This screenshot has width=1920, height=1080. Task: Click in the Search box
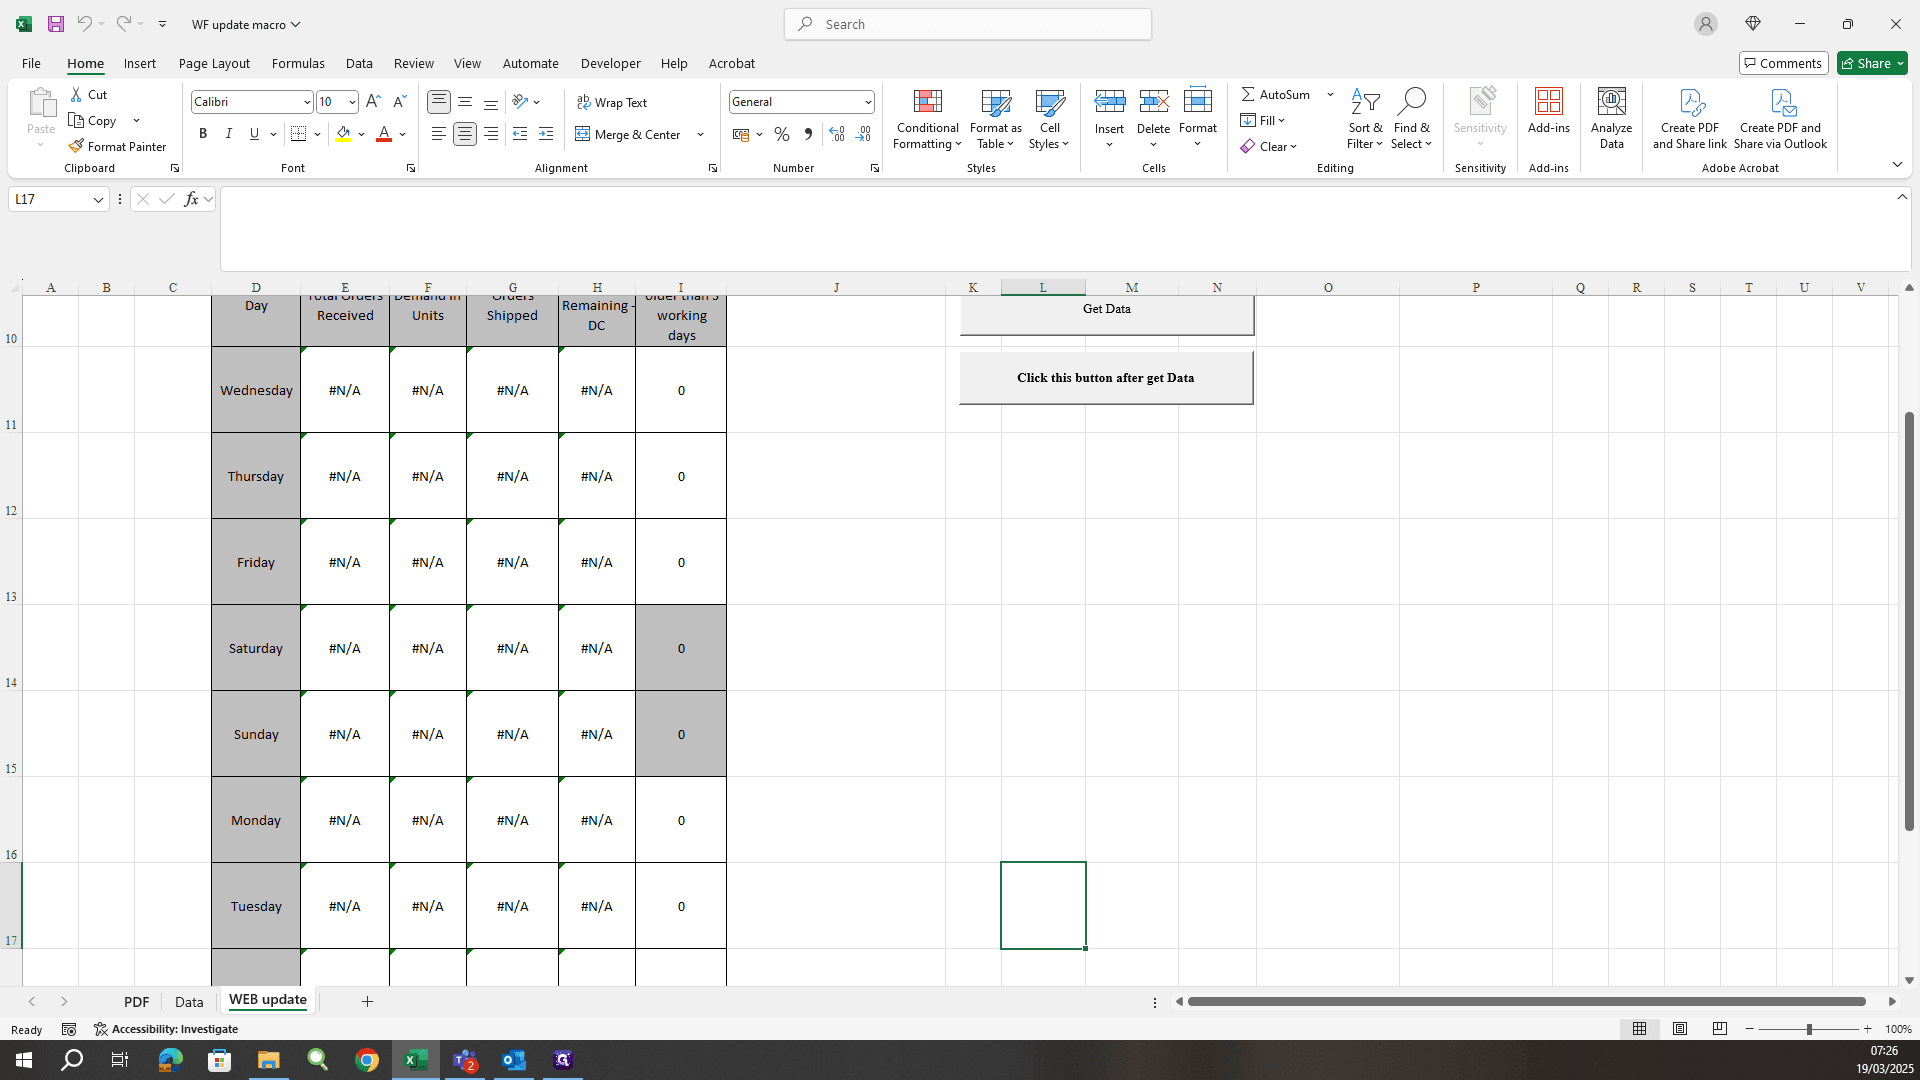968,24
